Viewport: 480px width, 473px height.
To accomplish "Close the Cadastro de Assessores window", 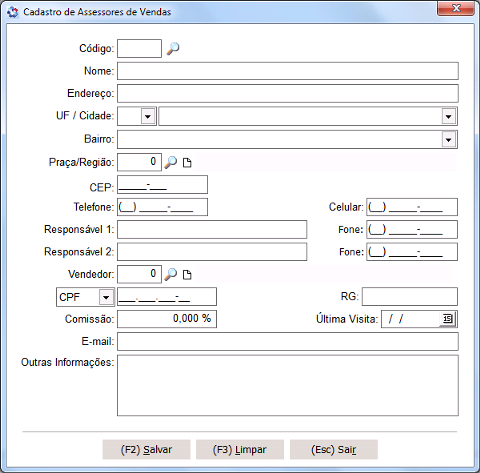I will tap(456, 8).
